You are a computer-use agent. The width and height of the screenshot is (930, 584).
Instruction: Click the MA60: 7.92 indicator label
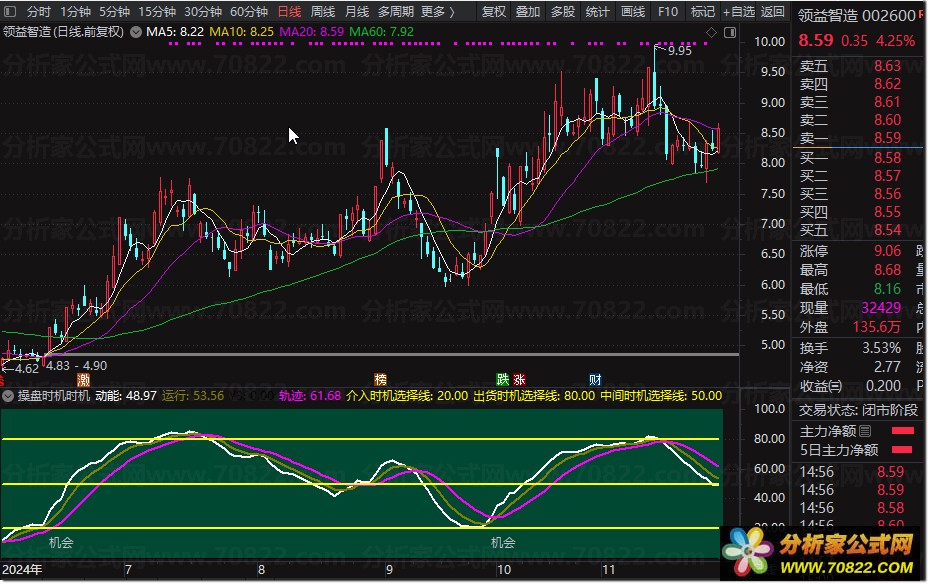381,31
